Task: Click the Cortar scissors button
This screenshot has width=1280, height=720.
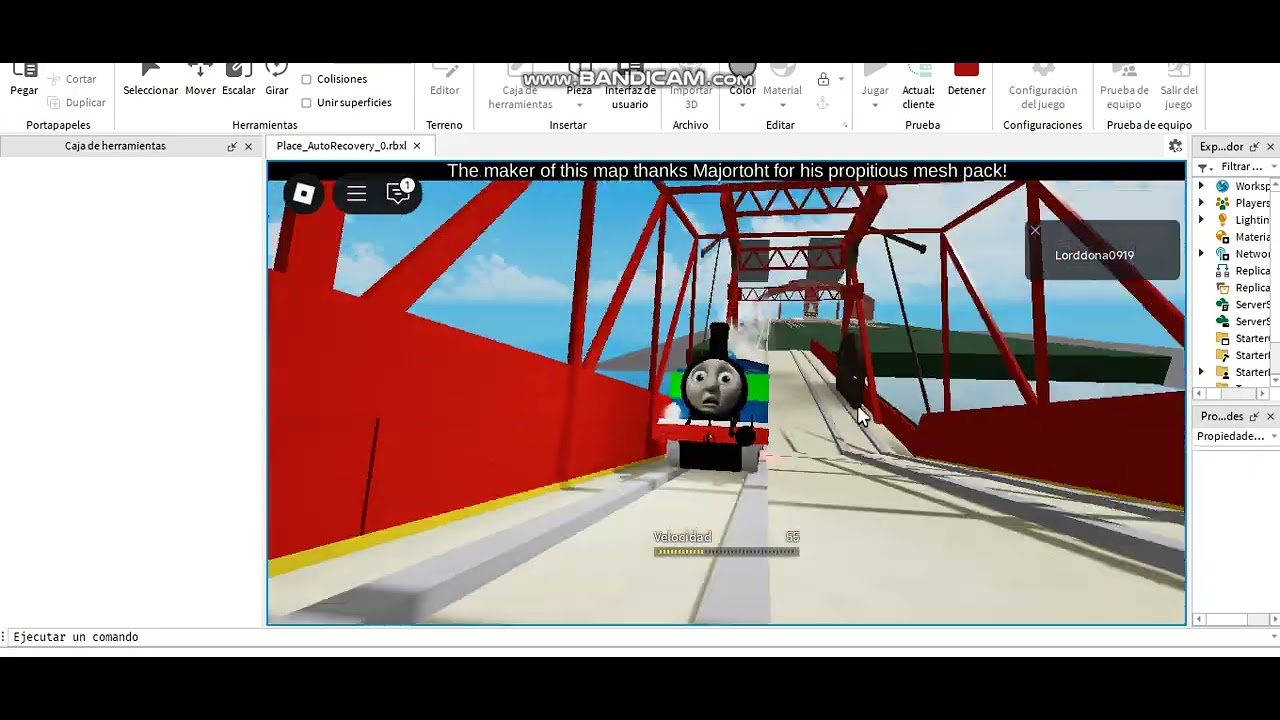Action: click(73, 79)
